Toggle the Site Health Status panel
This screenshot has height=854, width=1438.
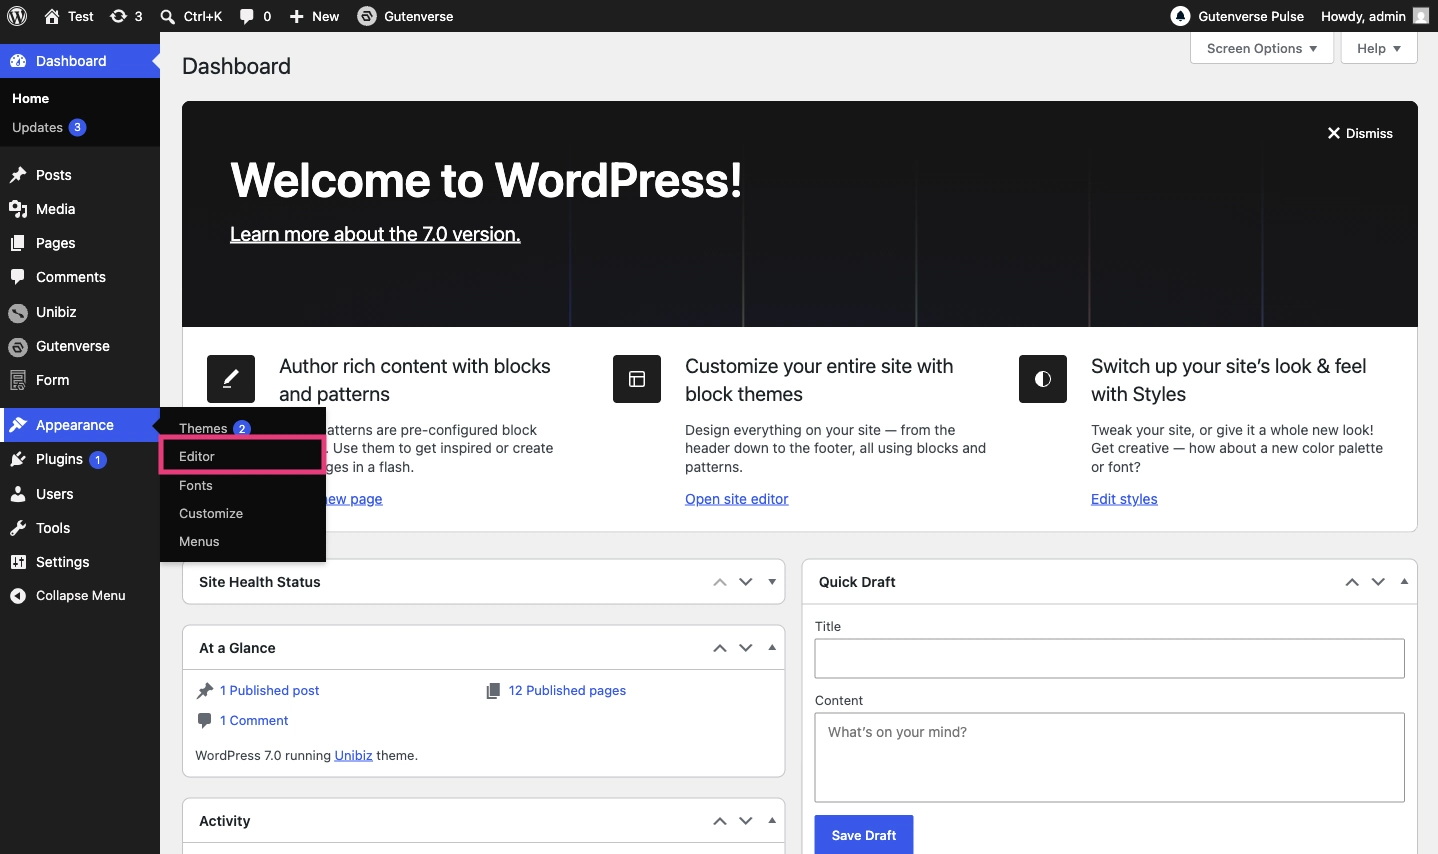(772, 582)
